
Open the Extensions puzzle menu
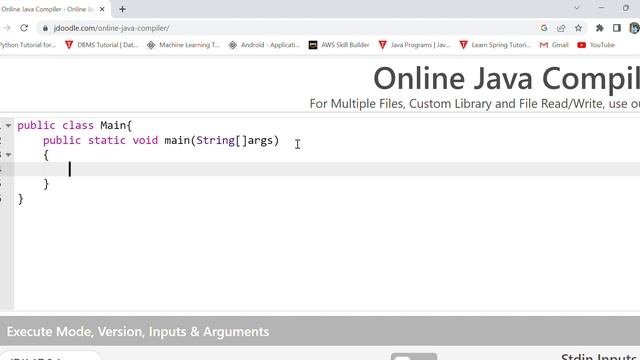[599, 28]
